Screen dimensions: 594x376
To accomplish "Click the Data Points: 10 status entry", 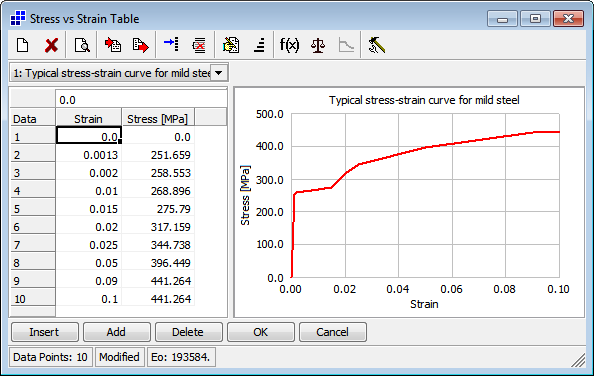I will (x=50, y=357).
